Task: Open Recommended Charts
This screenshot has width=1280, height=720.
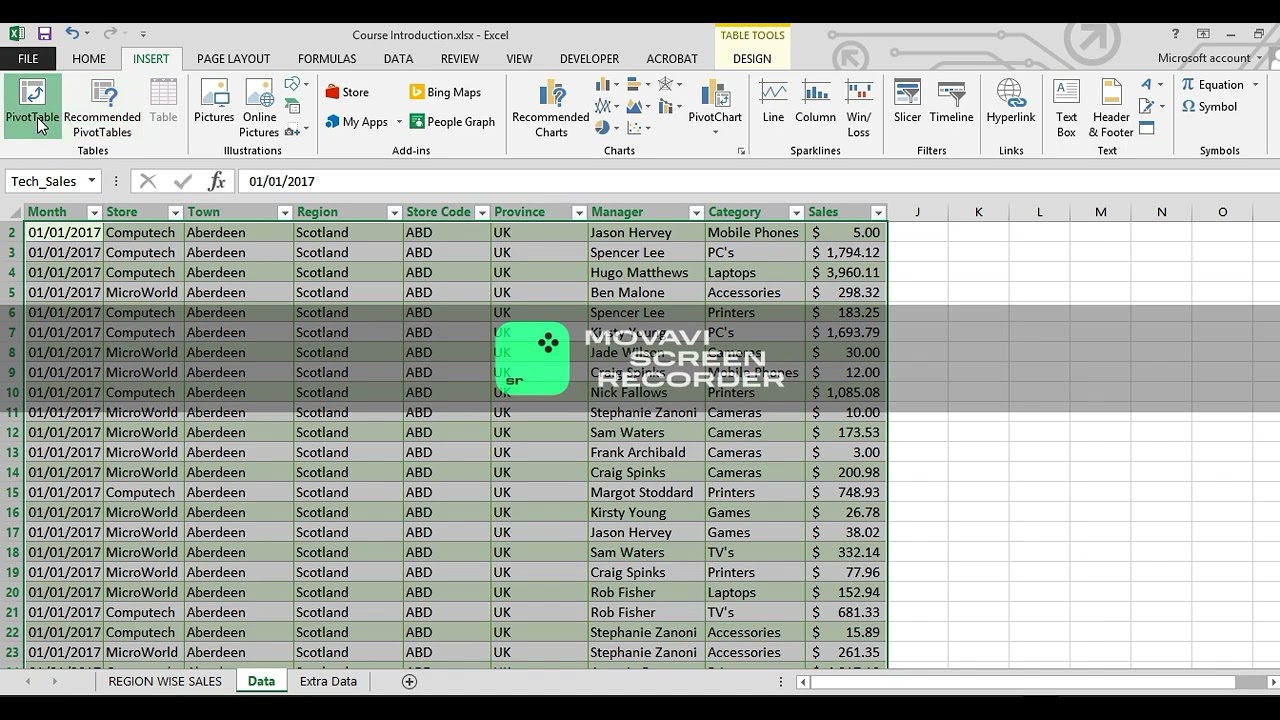Action: click(x=551, y=107)
